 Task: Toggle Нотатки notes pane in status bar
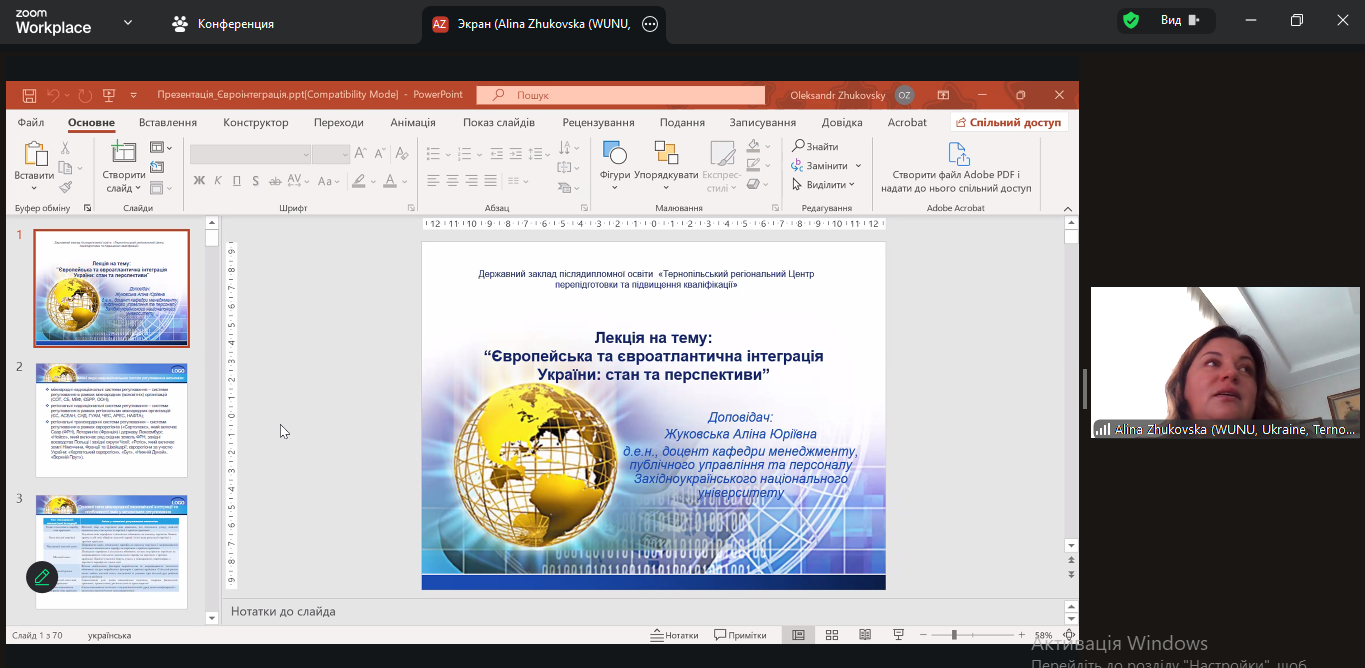tap(674, 635)
